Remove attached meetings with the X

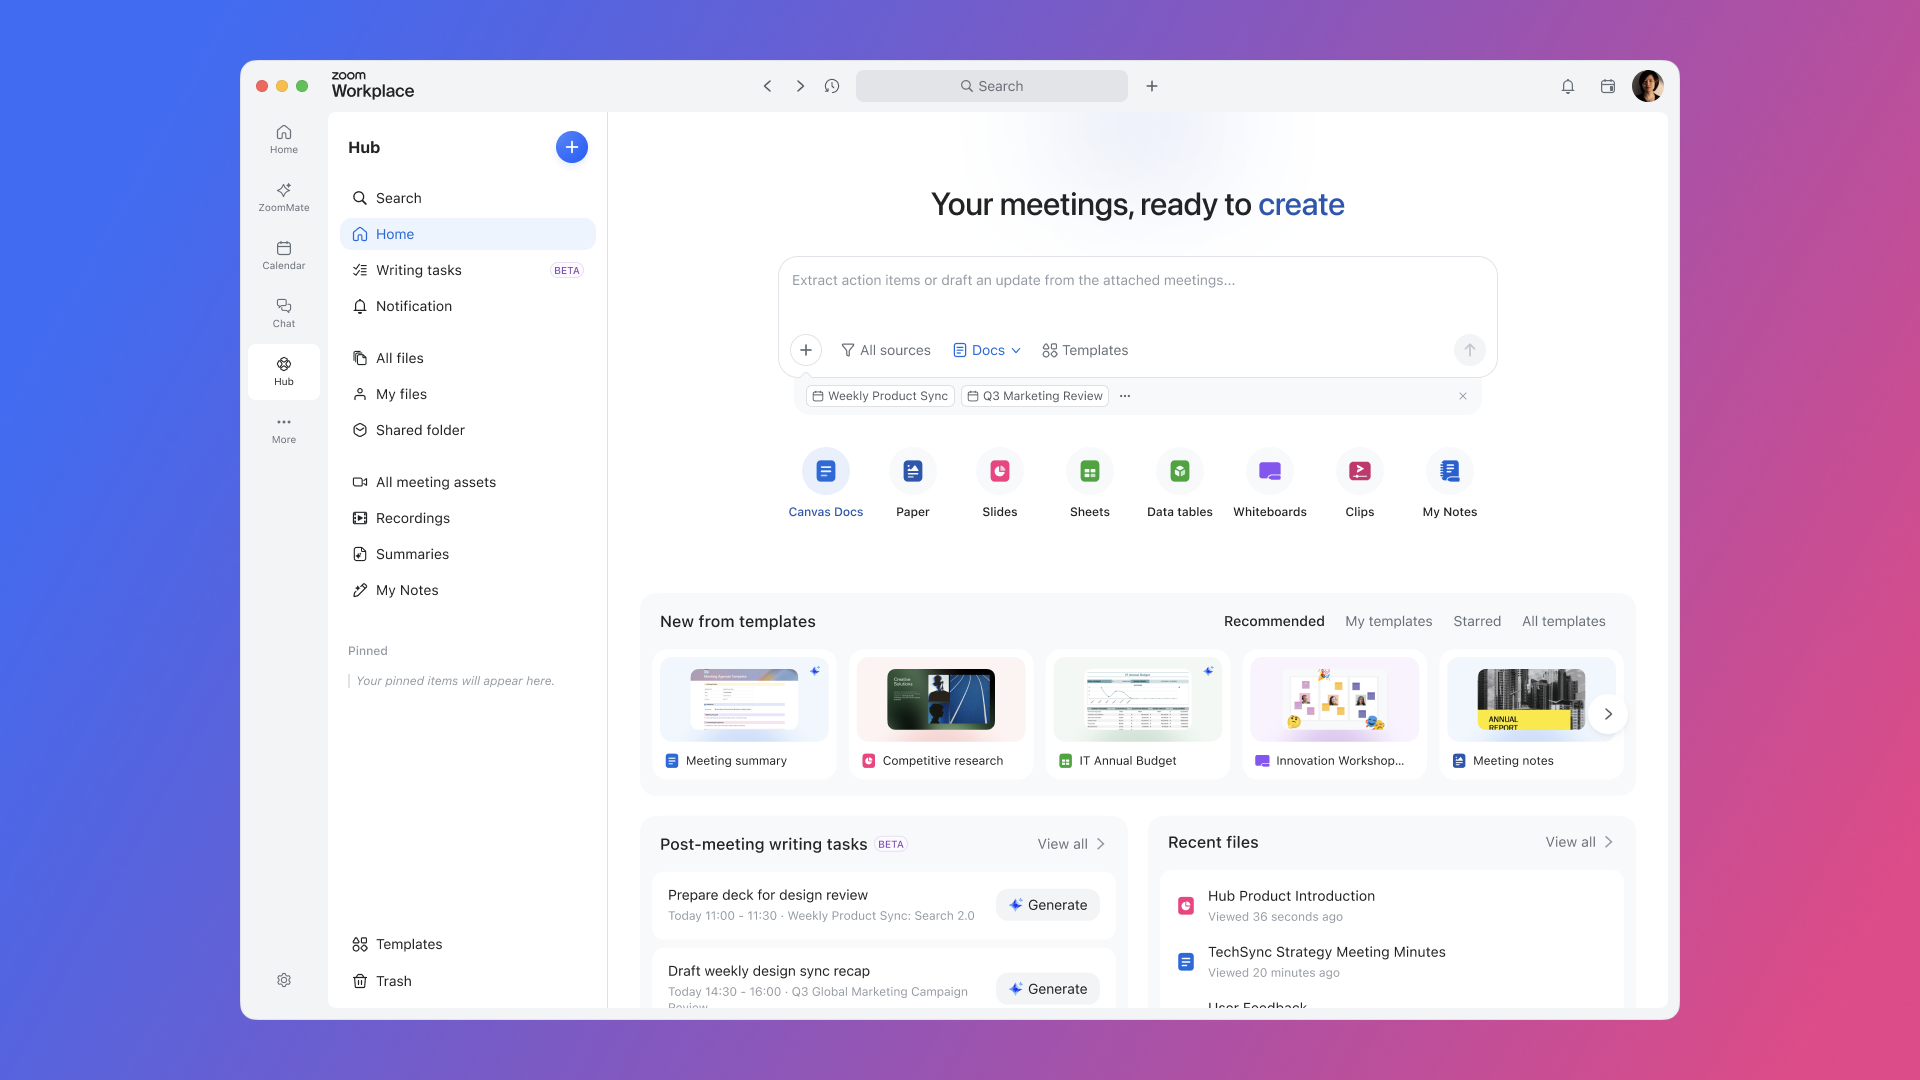click(1462, 396)
